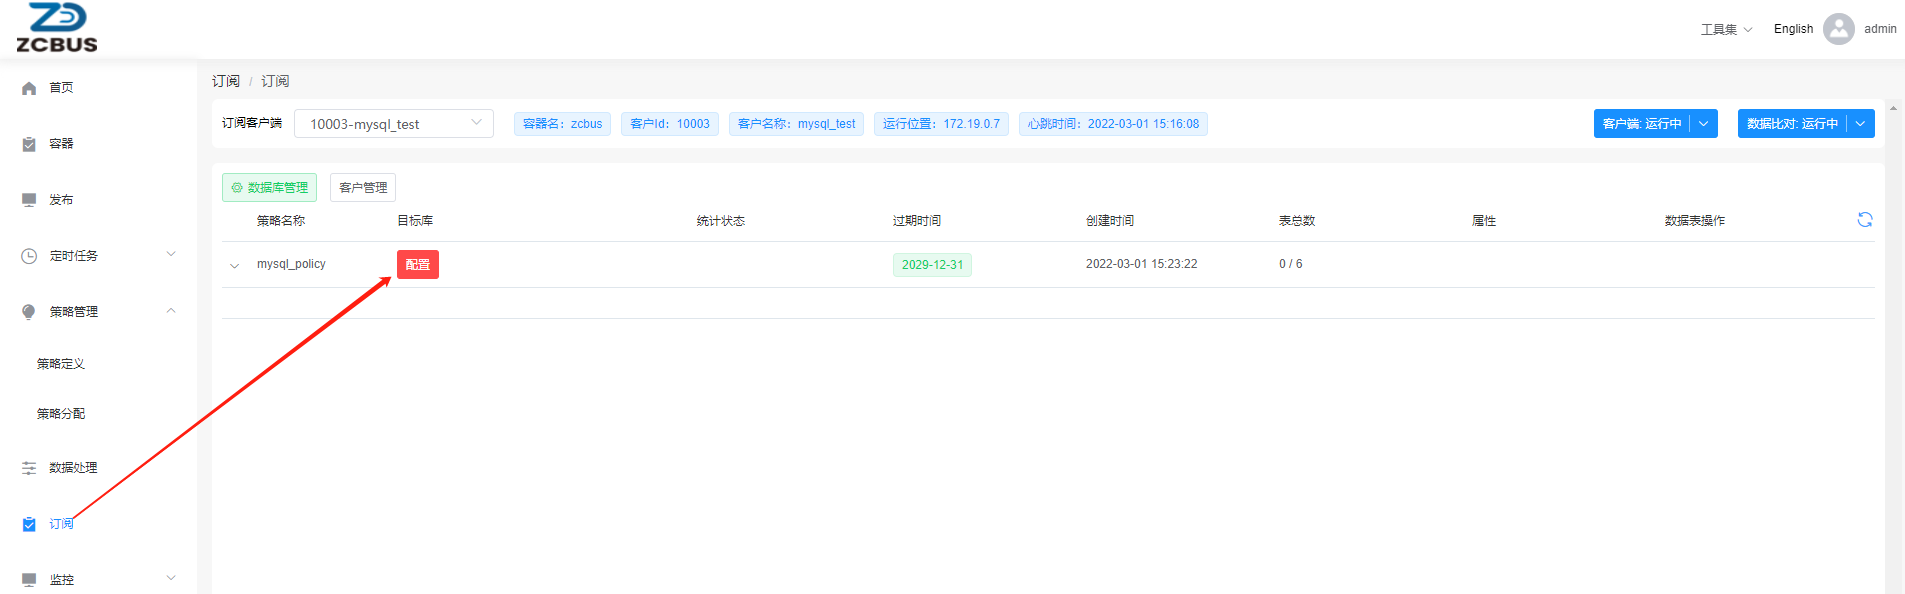Select the 数据库管理 tab
The width and height of the screenshot is (1905, 594).
[x=269, y=188]
